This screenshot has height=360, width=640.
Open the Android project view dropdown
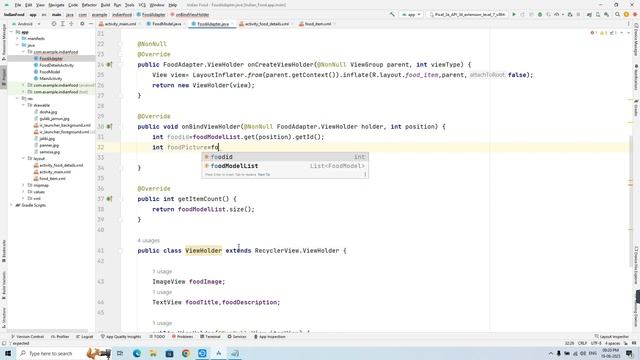26,24
